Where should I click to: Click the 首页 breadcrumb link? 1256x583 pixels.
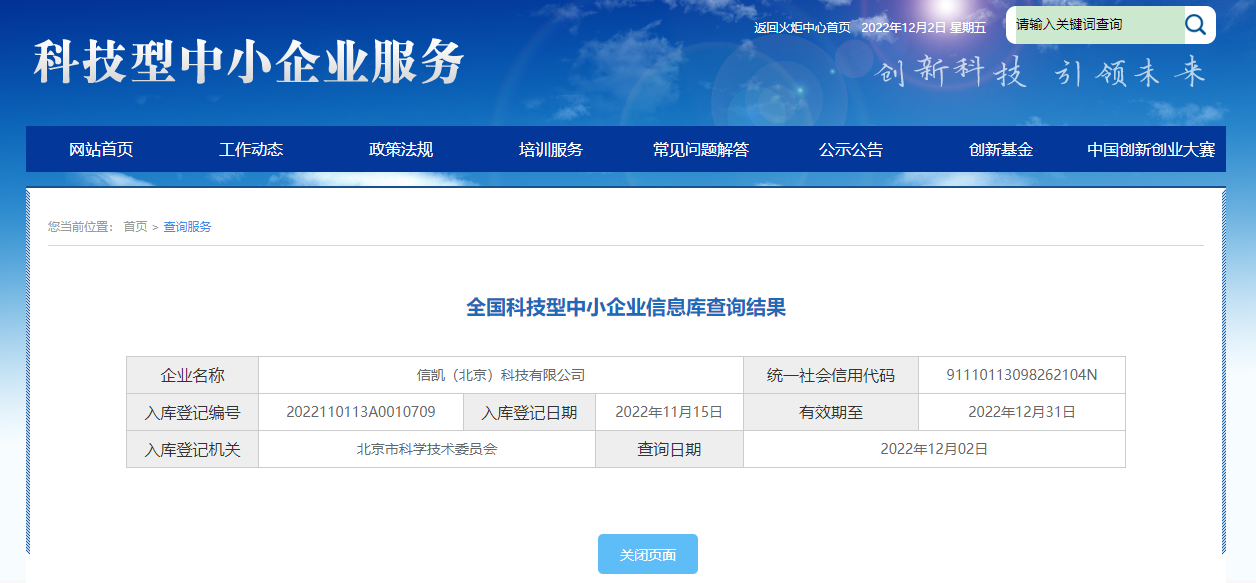(135, 227)
